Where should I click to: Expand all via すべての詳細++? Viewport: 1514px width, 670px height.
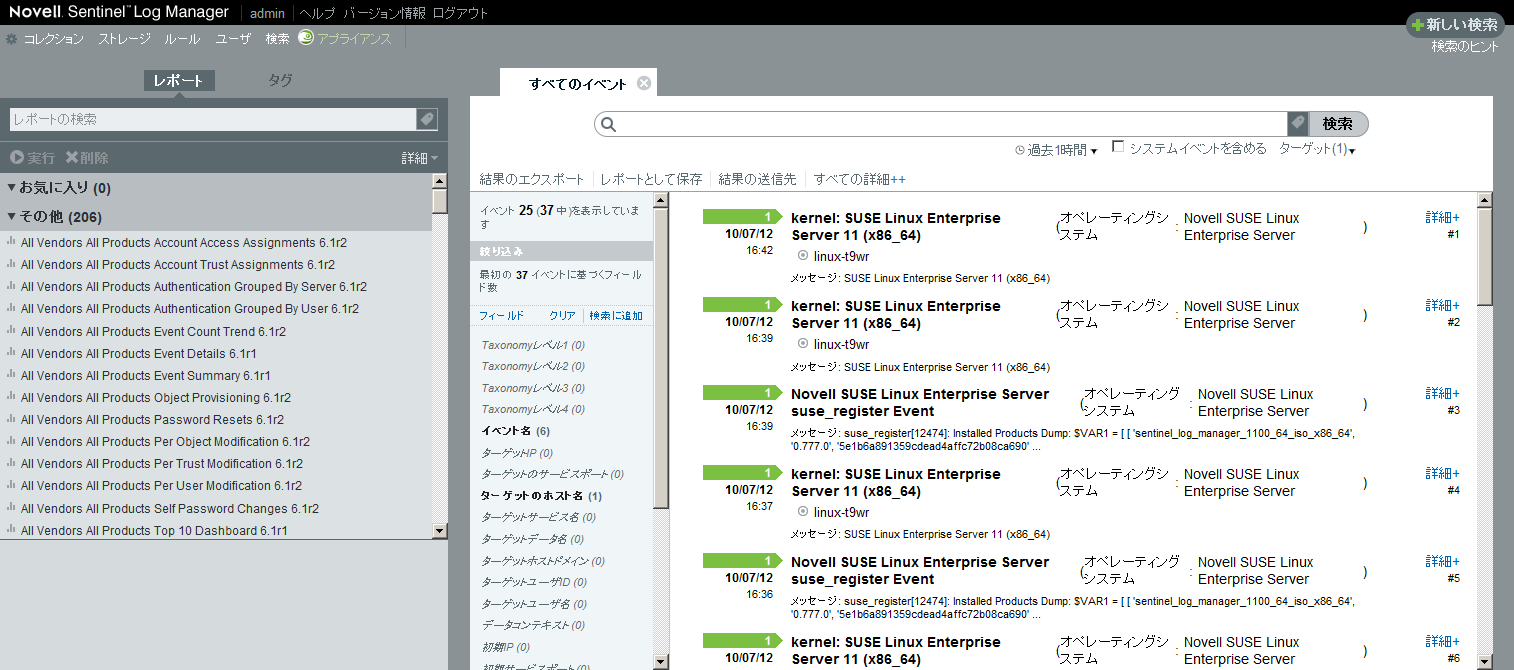pyautogui.click(x=859, y=179)
